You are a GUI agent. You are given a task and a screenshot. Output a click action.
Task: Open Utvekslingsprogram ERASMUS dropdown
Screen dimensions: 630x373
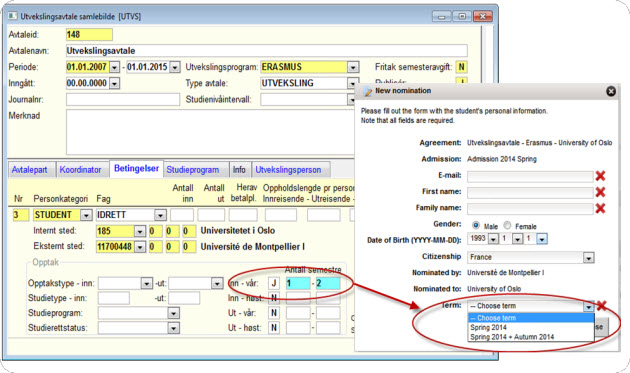[x=353, y=68]
